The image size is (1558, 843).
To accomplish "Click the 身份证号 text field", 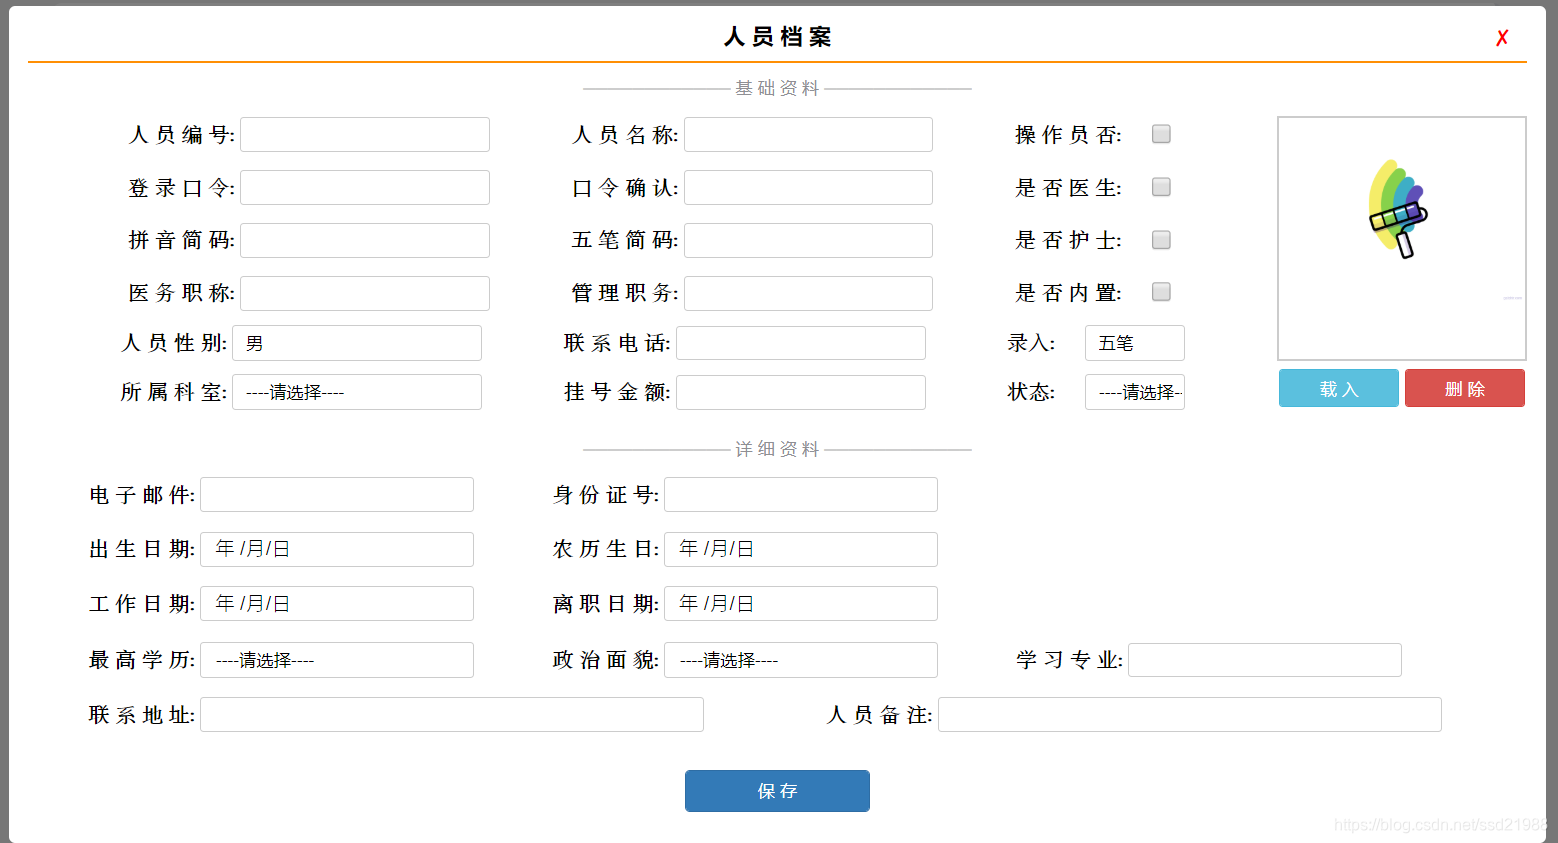I will coord(801,494).
